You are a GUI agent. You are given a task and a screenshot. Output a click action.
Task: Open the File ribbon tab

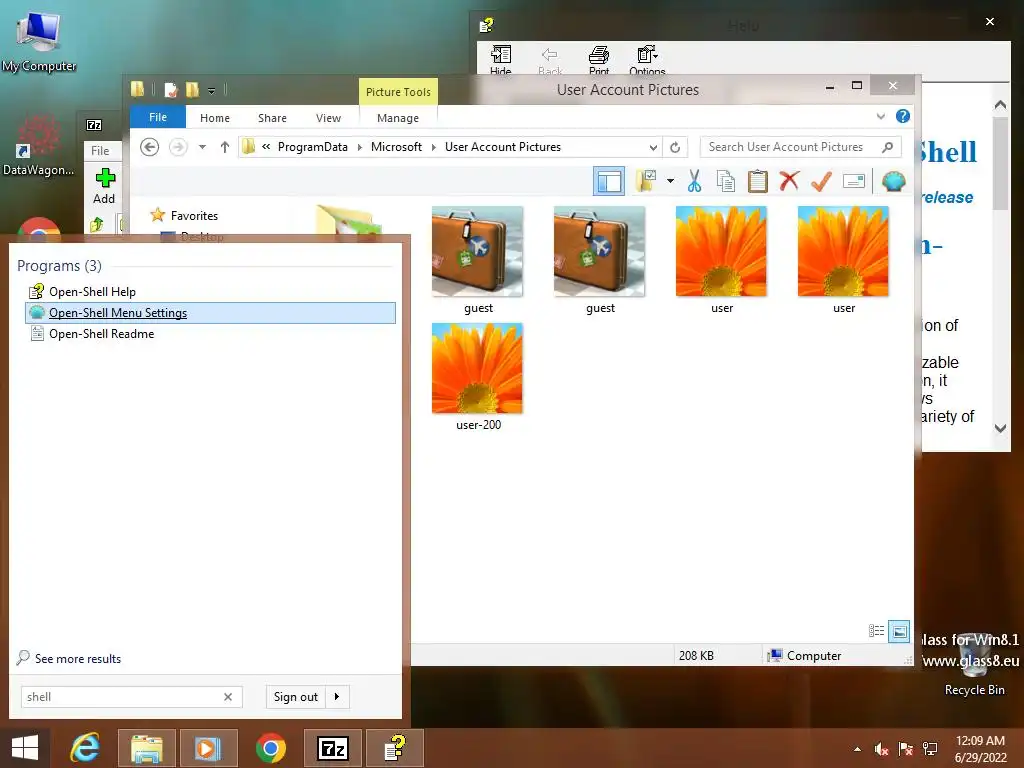tap(158, 118)
